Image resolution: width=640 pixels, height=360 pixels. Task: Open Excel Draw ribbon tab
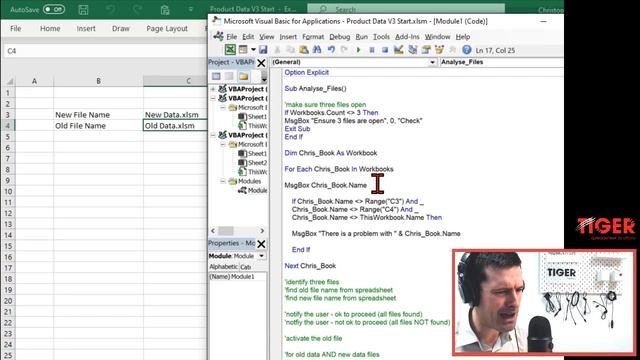coord(120,29)
